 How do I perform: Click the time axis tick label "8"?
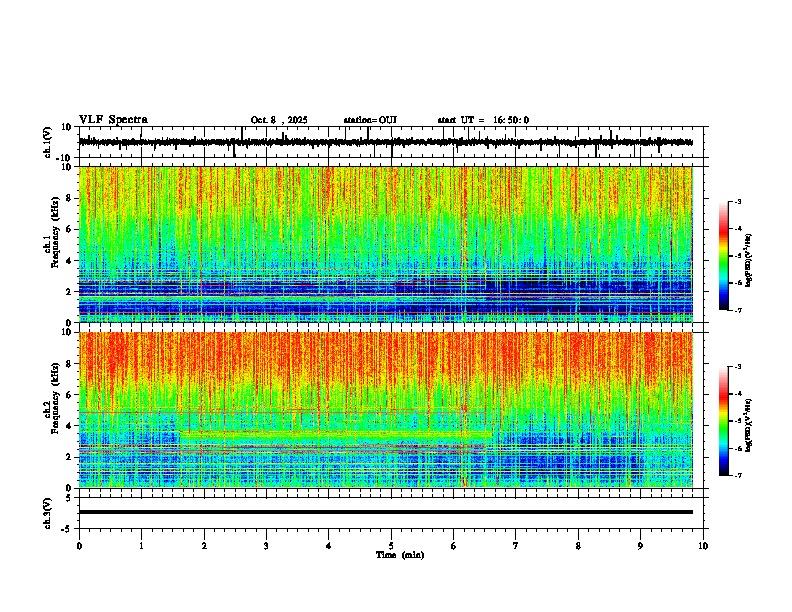pyautogui.click(x=578, y=546)
